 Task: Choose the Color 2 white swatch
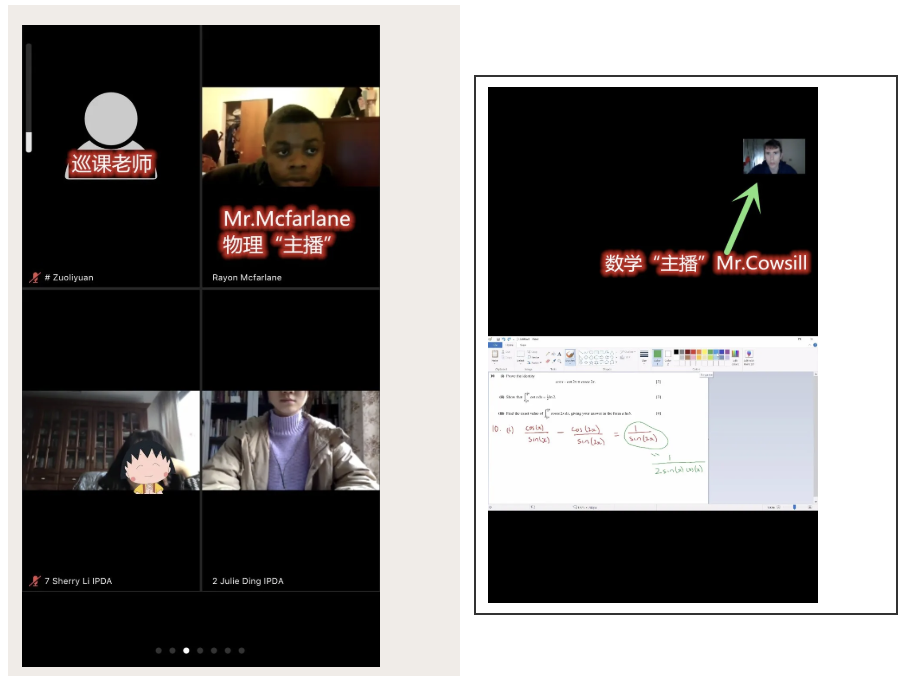[x=668, y=355]
